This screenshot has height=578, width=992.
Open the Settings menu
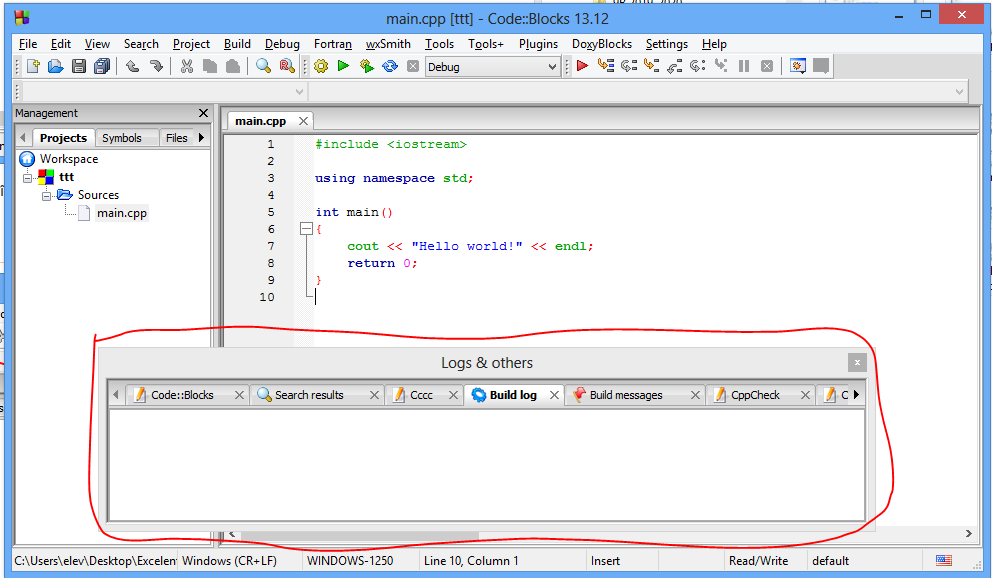(x=667, y=44)
